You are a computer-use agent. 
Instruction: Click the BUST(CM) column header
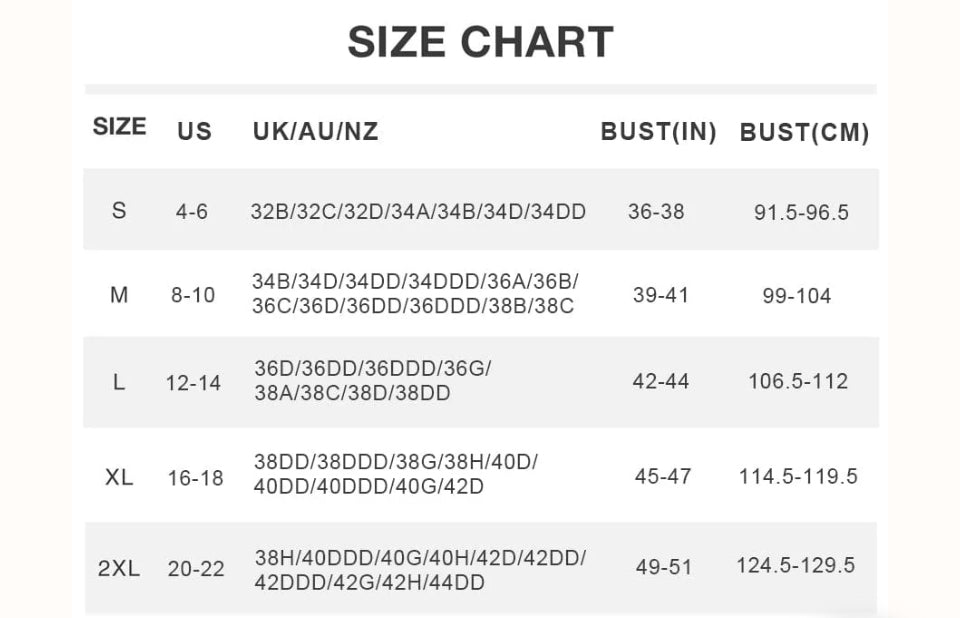click(x=804, y=132)
